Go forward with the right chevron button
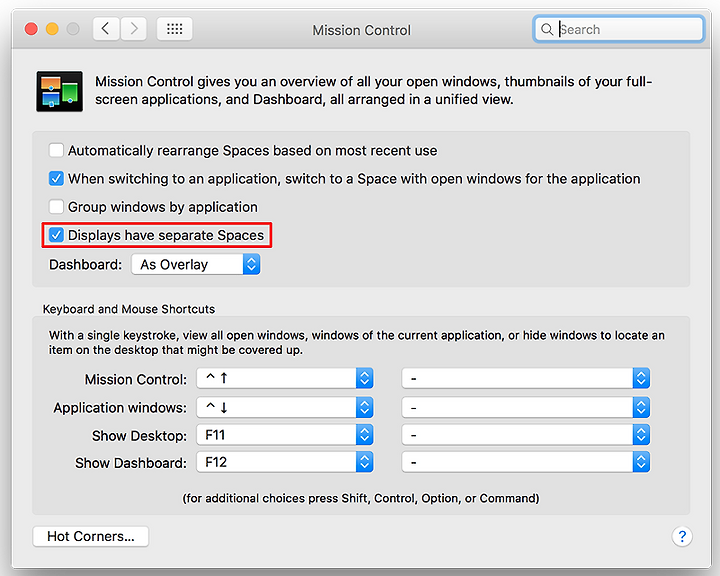 coord(134,29)
